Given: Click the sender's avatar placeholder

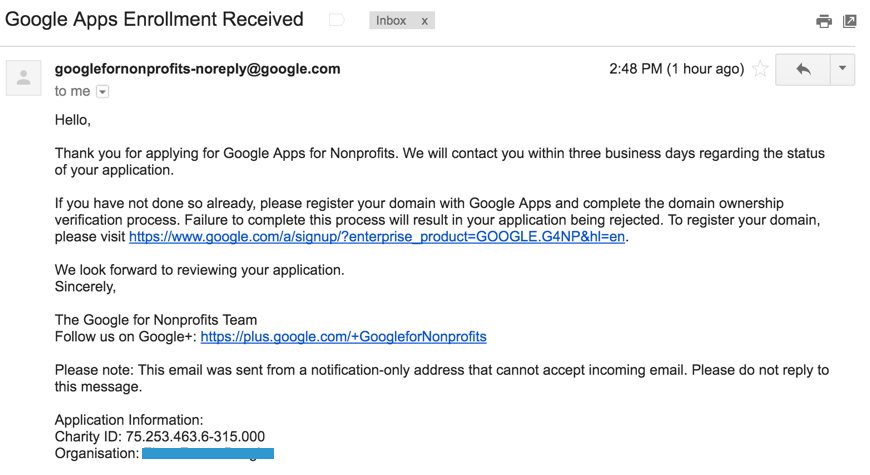Looking at the screenshot, I should pos(23,78).
